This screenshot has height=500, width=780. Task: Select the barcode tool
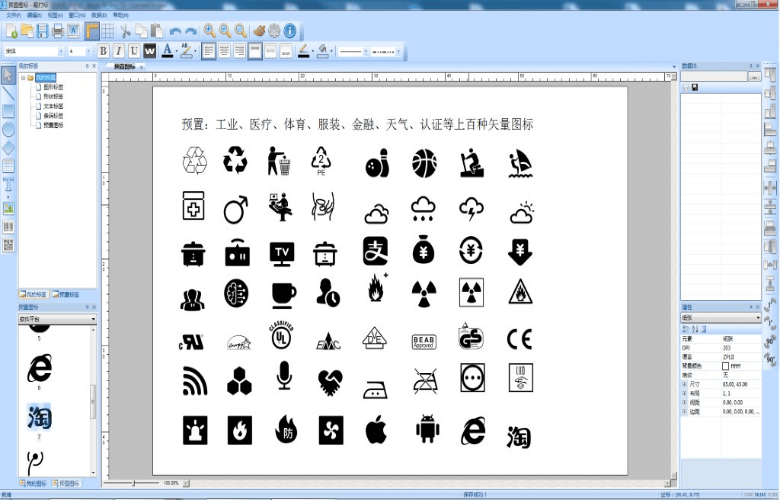click(8, 227)
